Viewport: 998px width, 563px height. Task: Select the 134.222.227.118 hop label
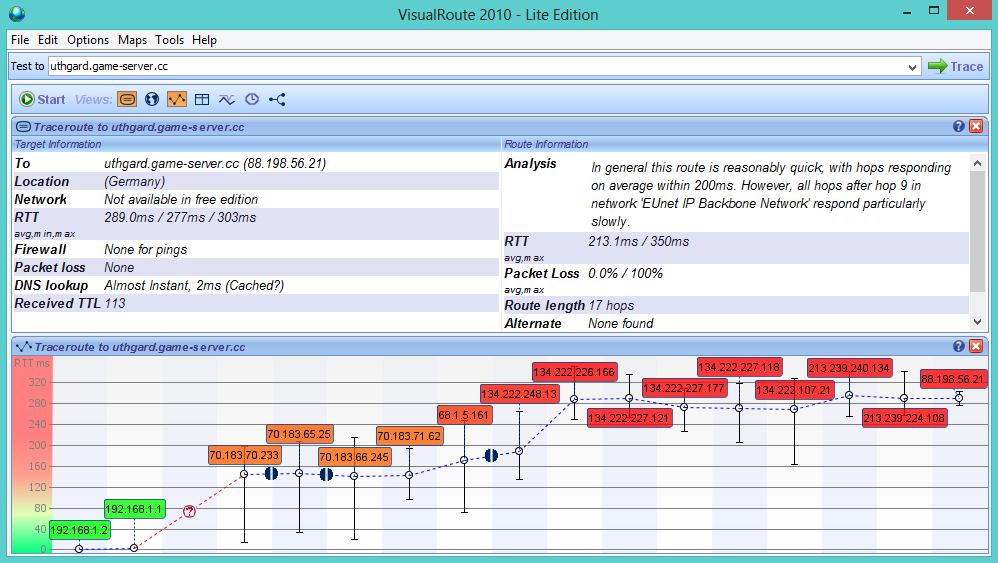coord(739,367)
